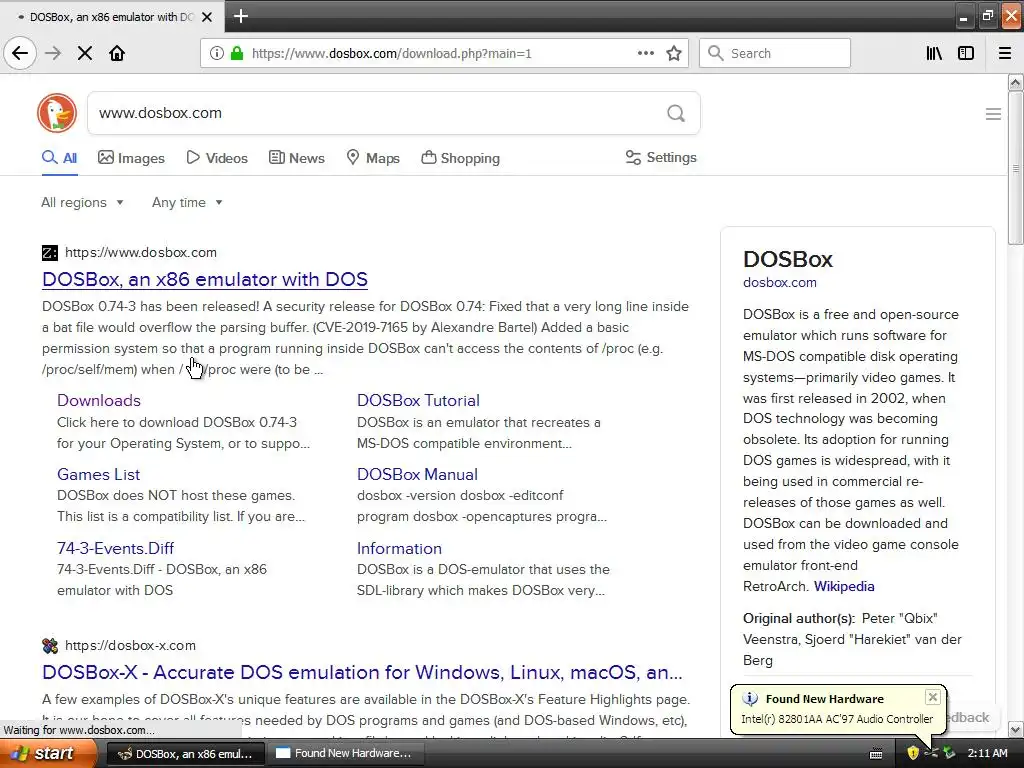Expand the Any time filter dropdown
1024x768 pixels.
[187, 202]
